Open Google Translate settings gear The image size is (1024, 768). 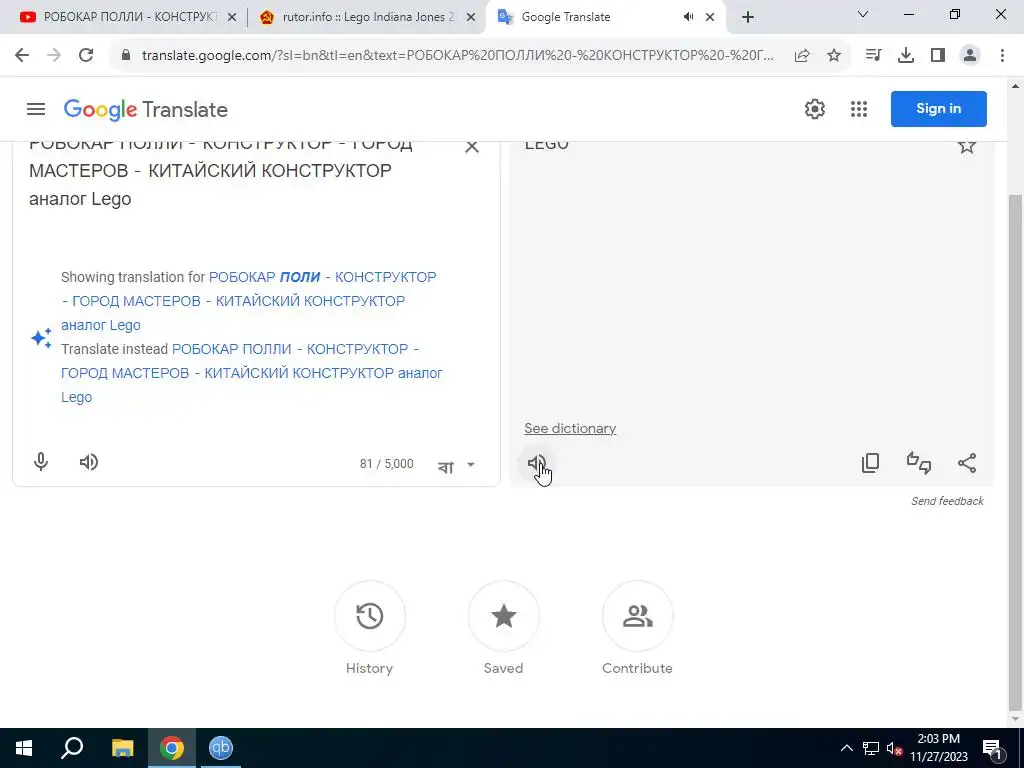pos(814,109)
